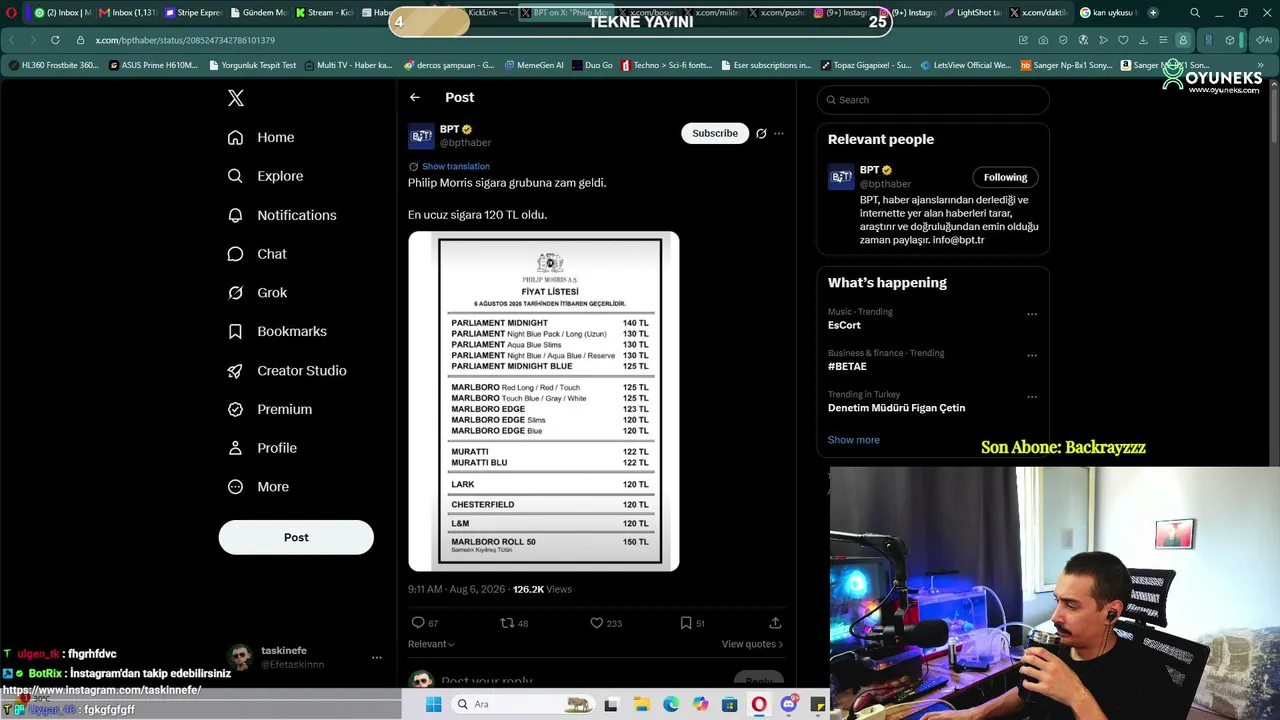Open the BPT avatar on the post
Screen dimensions: 1280x720
421,136
